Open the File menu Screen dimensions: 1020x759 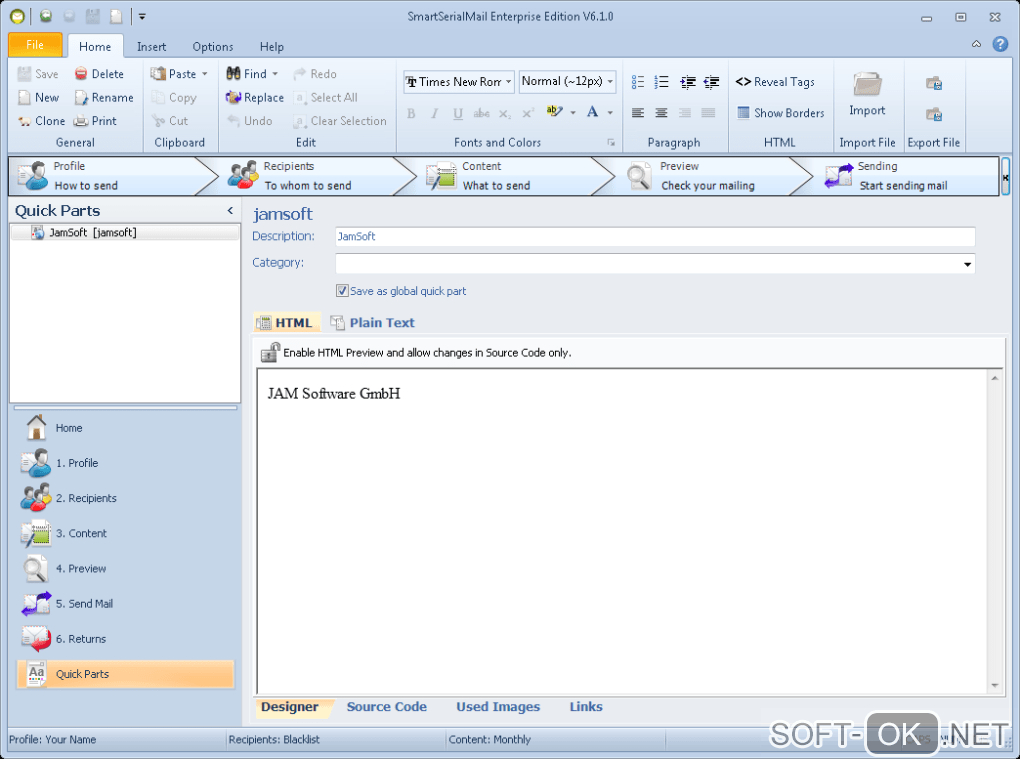click(x=35, y=45)
